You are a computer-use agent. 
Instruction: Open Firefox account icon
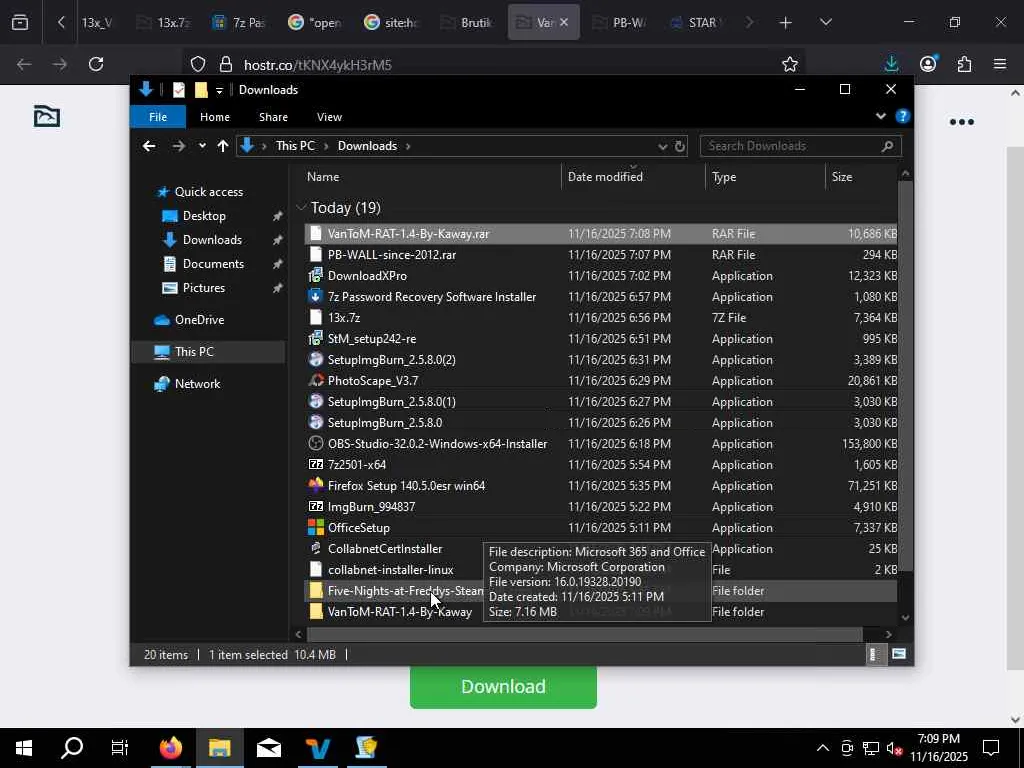coord(928,64)
